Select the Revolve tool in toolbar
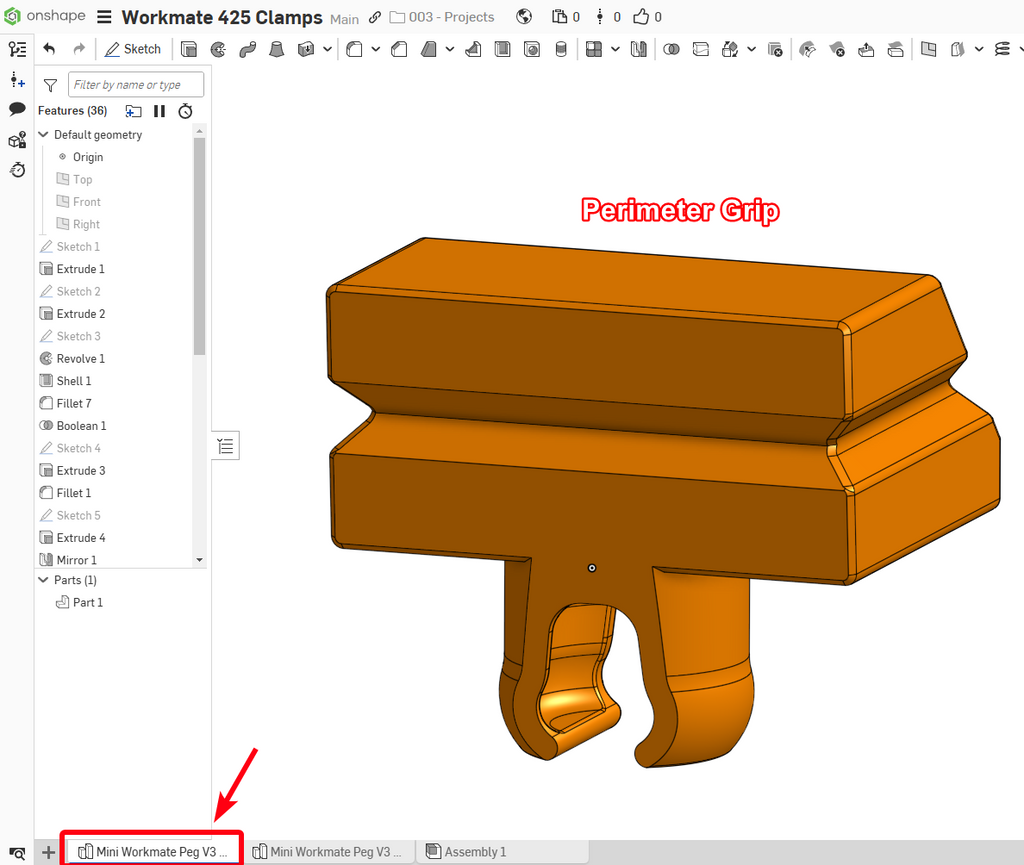Viewport: 1024px width, 865px height. click(218, 50)
